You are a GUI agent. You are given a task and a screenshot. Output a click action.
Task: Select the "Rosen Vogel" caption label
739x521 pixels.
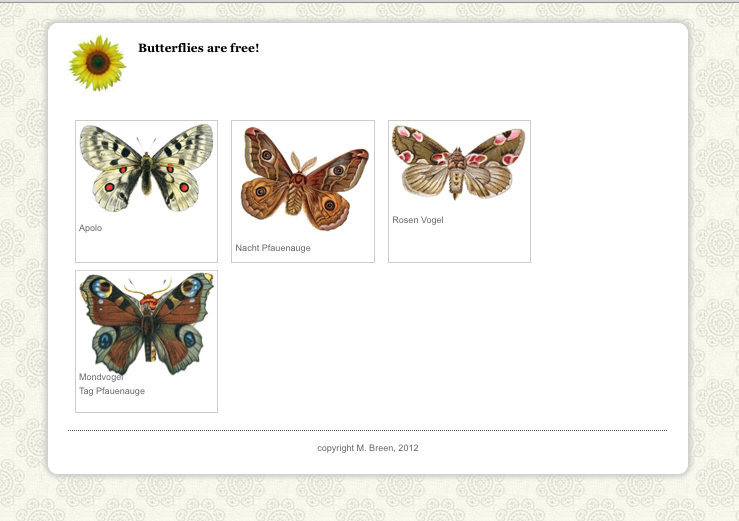pyautogui.click(x=418, y=220)
